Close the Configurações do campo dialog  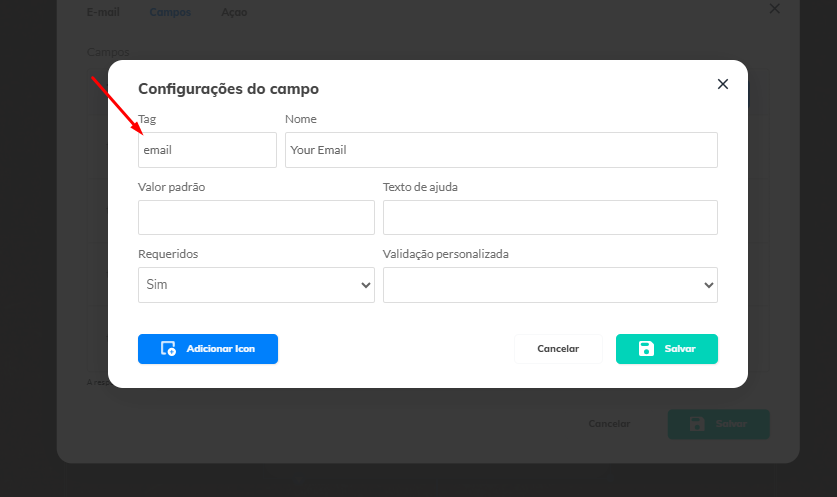pyautogui.click(x=723, y=84)
